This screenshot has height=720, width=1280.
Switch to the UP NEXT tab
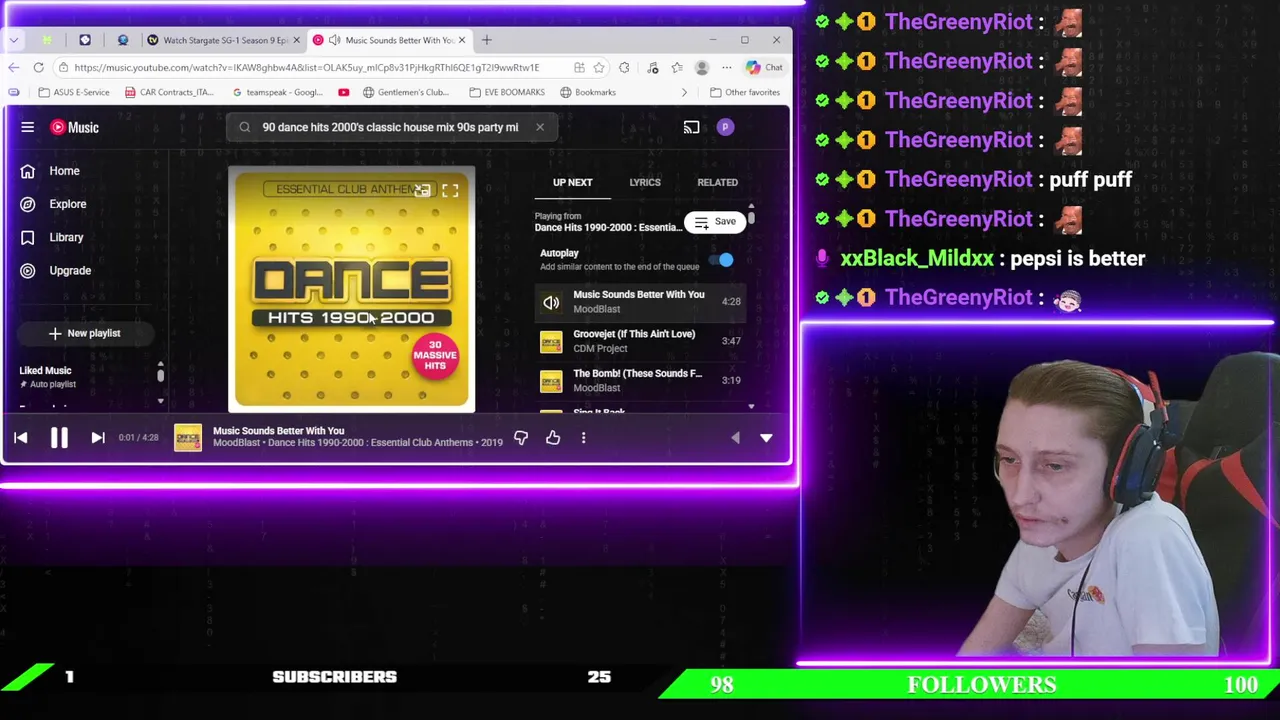(x=573, y=182)
